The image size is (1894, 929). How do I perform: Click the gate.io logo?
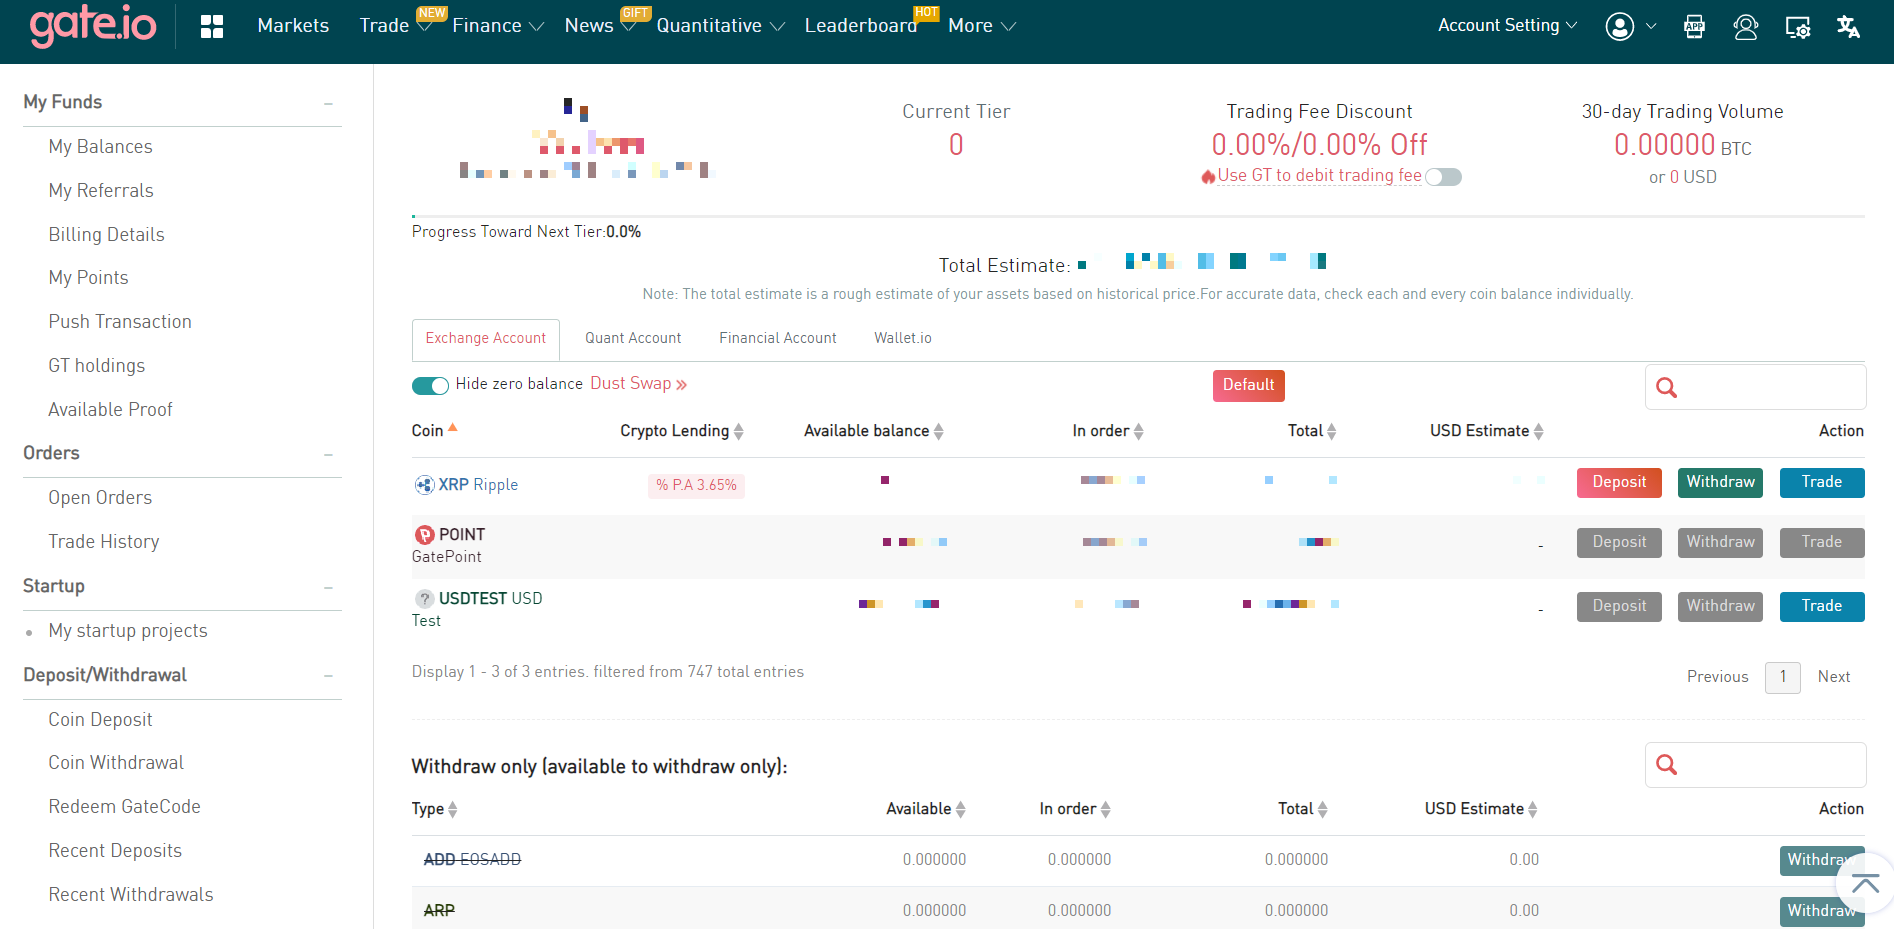pyautogui.click(x=93, y=25)
